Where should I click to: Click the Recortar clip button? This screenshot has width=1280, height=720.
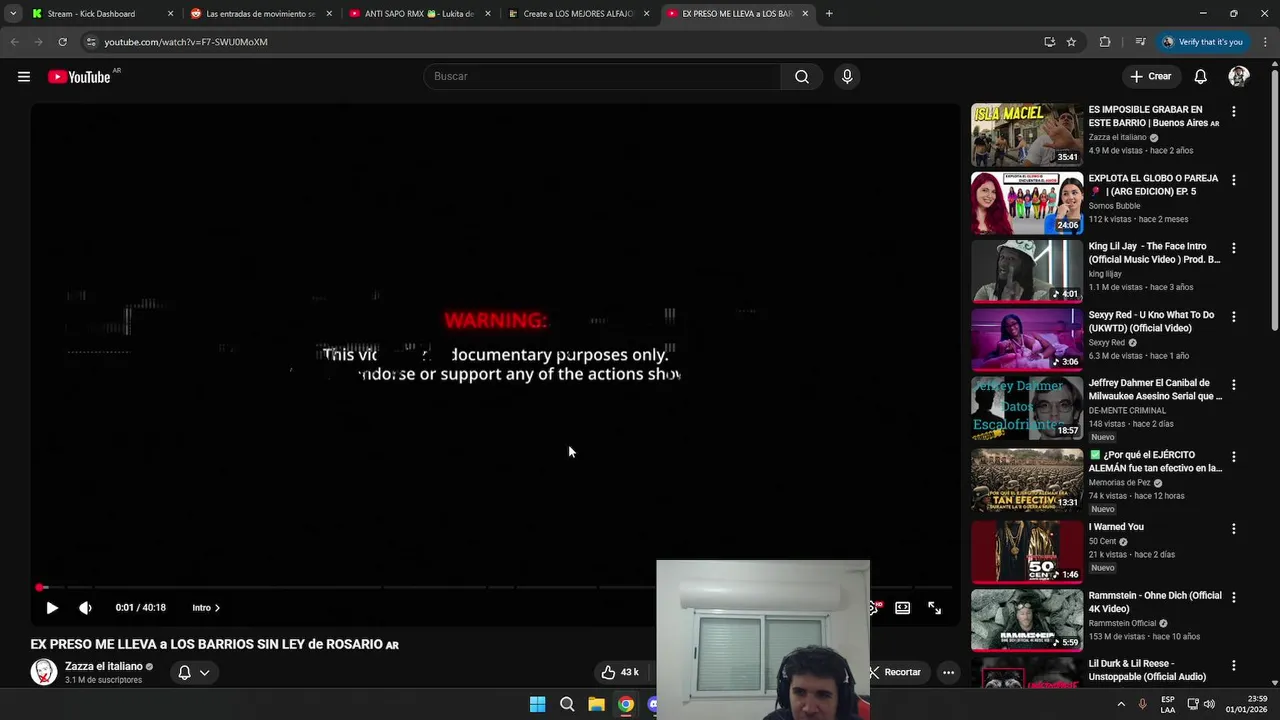tap(894, 672)
